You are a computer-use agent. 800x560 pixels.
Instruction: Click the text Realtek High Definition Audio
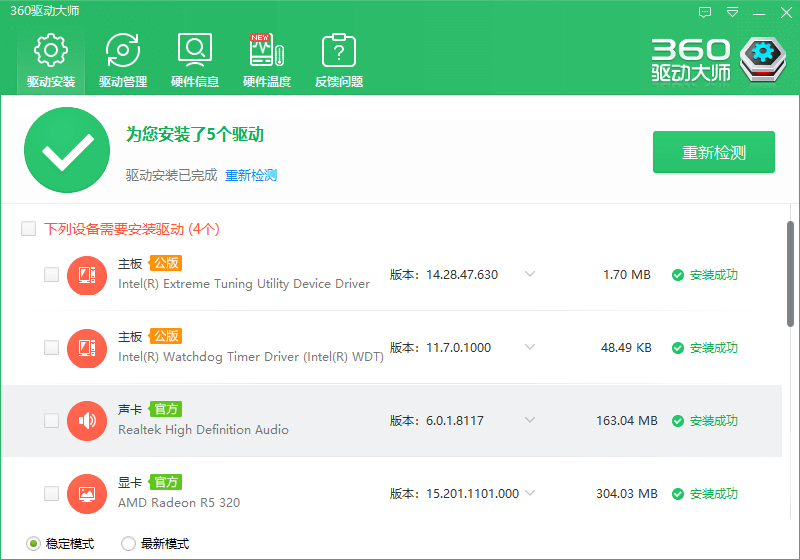(x=203, y=430)
